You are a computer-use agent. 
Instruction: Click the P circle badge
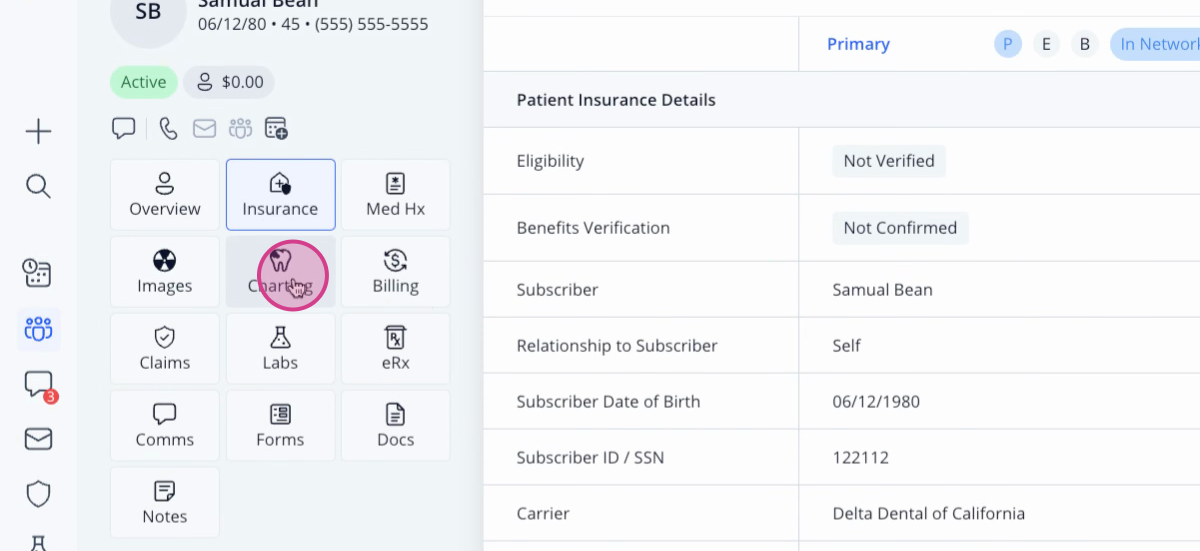1008,44
